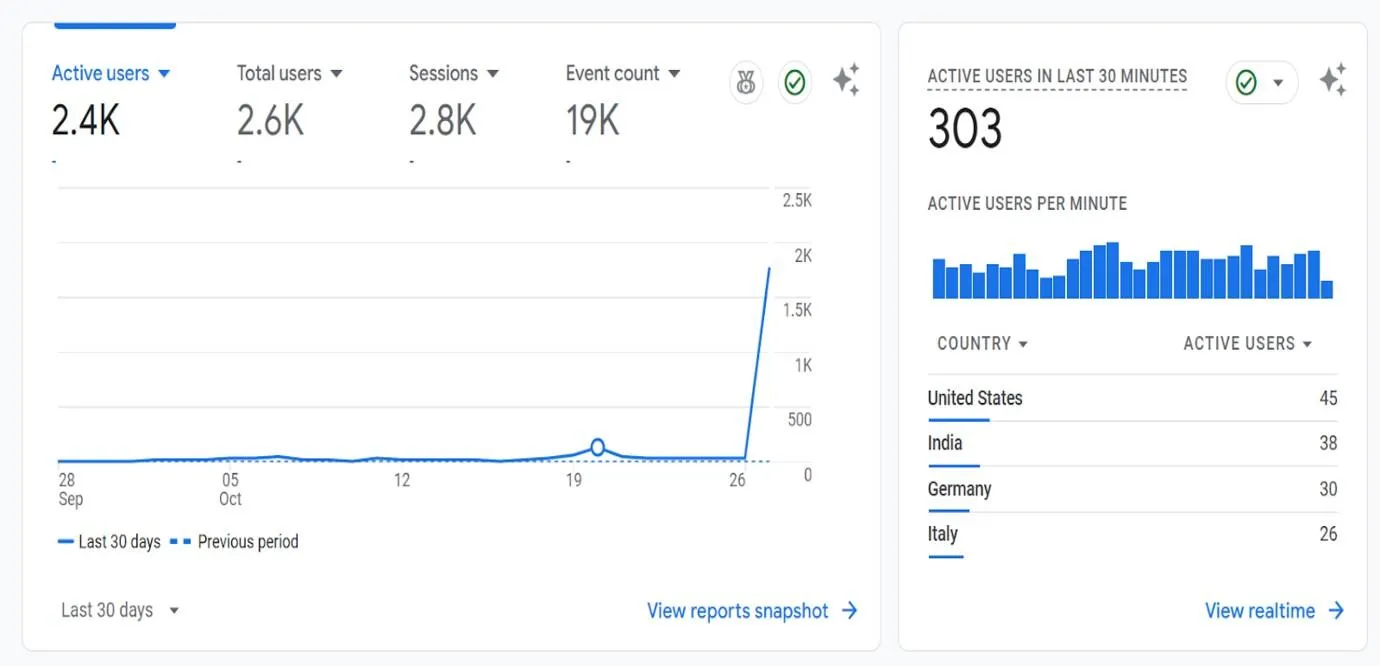Click the medal benchmarking icon
The width and height of the screenshot is (1380, 666).
(745, 82)
